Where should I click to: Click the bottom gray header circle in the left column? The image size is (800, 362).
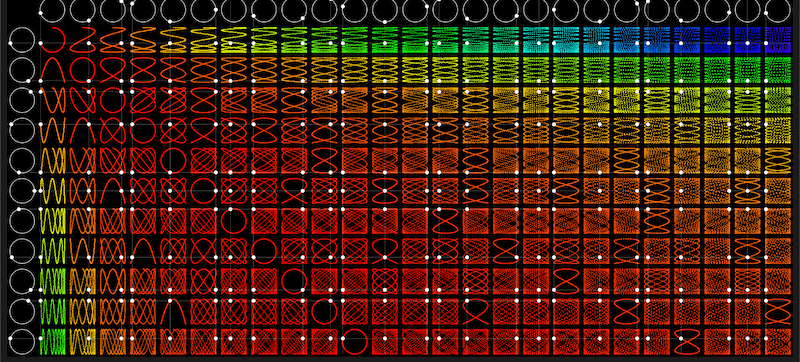pos(22,341)
